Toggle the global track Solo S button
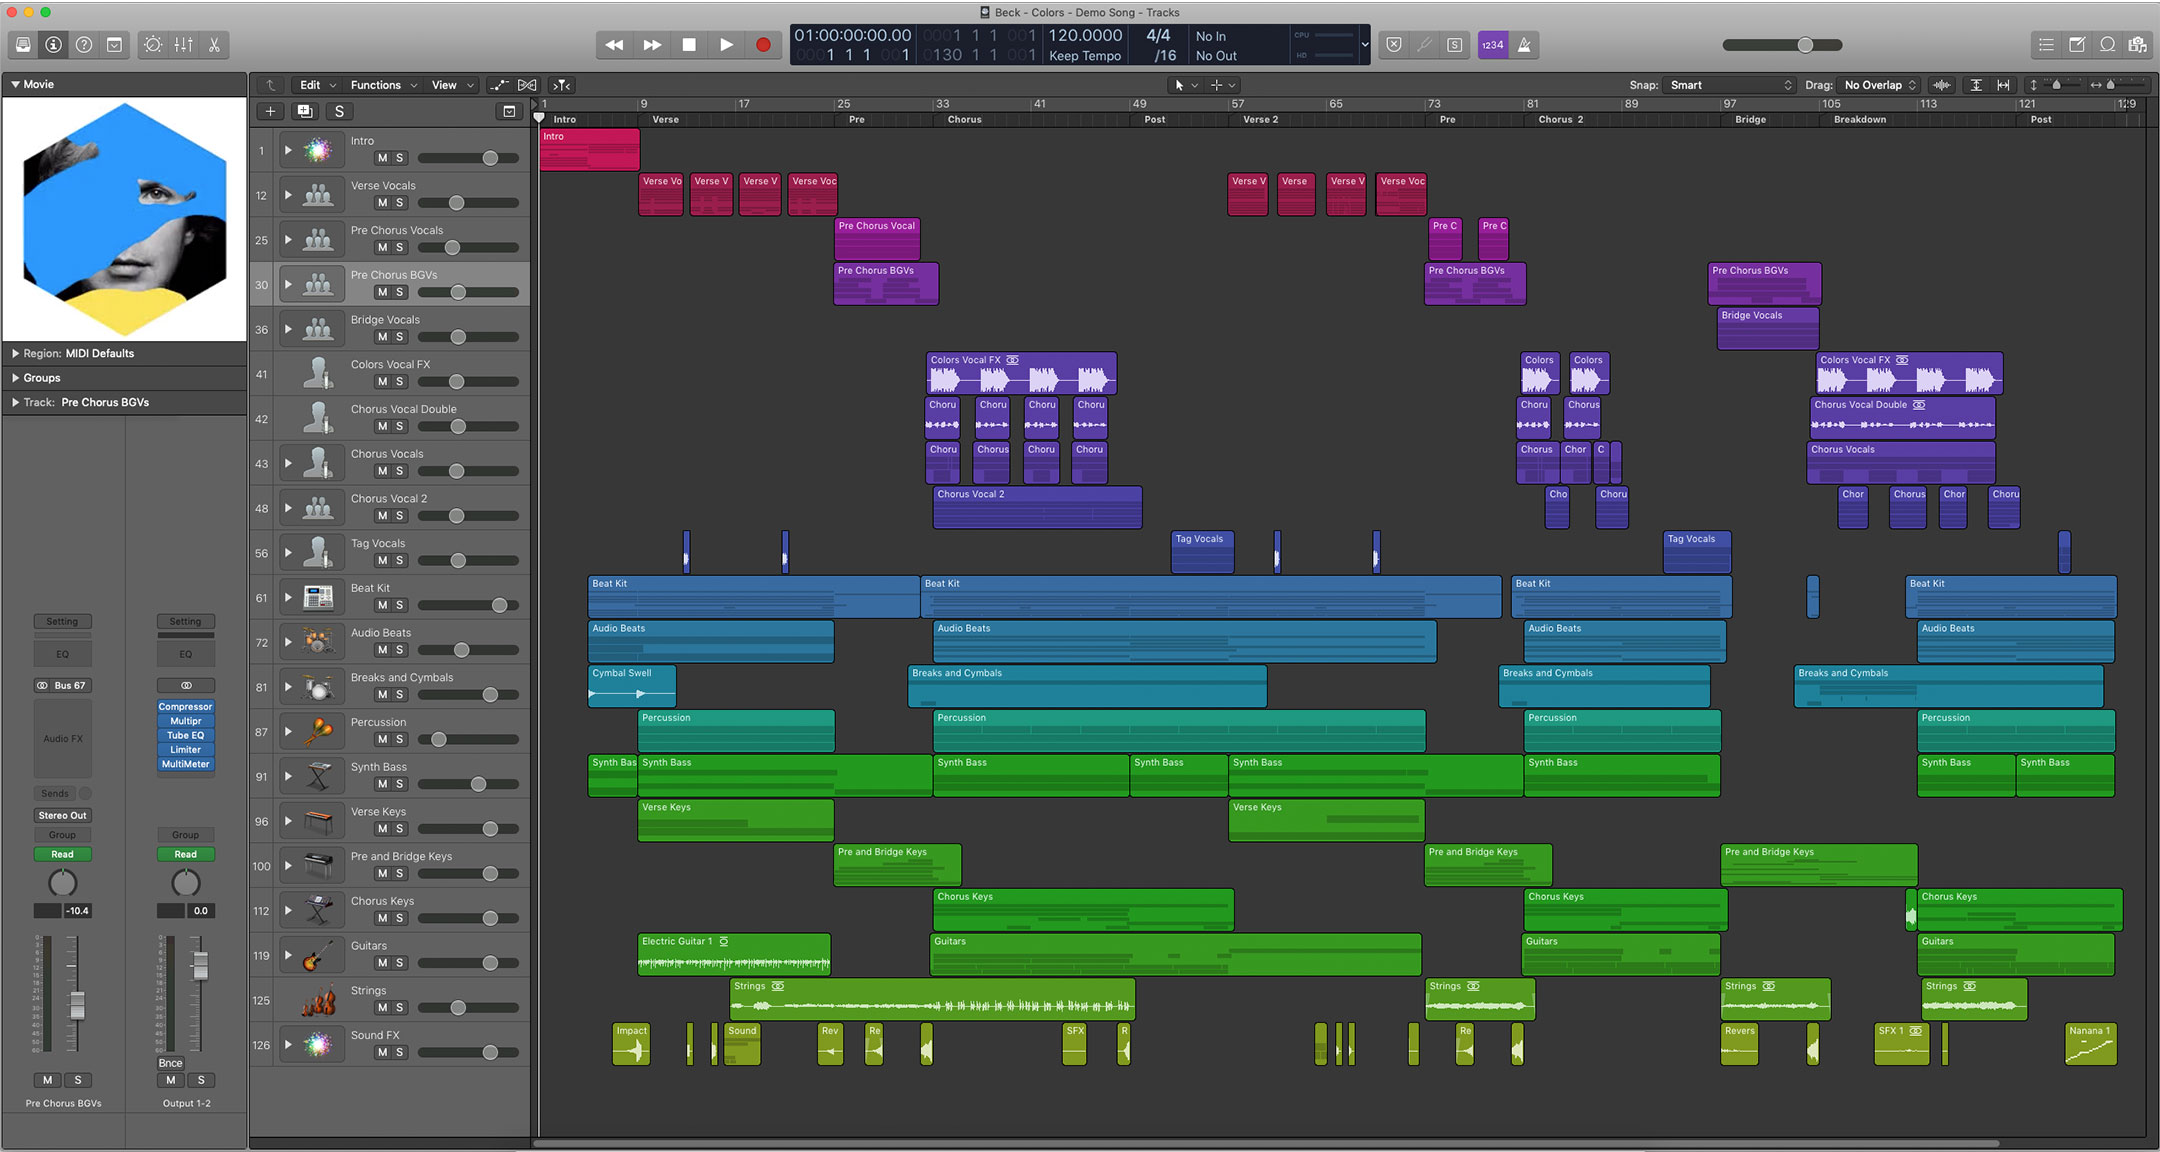The height and width of the screenshot is (1152, 2160). [339, 111]
